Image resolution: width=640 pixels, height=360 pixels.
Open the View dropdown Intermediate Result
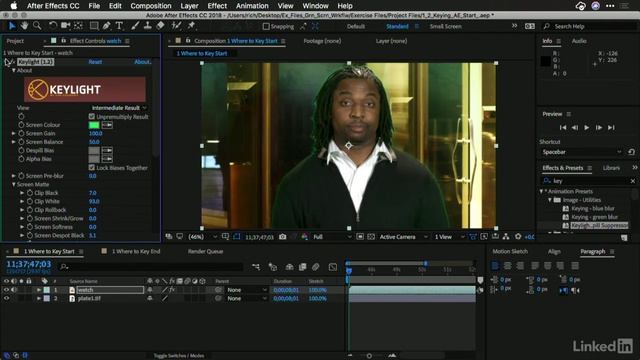[119, 108]
